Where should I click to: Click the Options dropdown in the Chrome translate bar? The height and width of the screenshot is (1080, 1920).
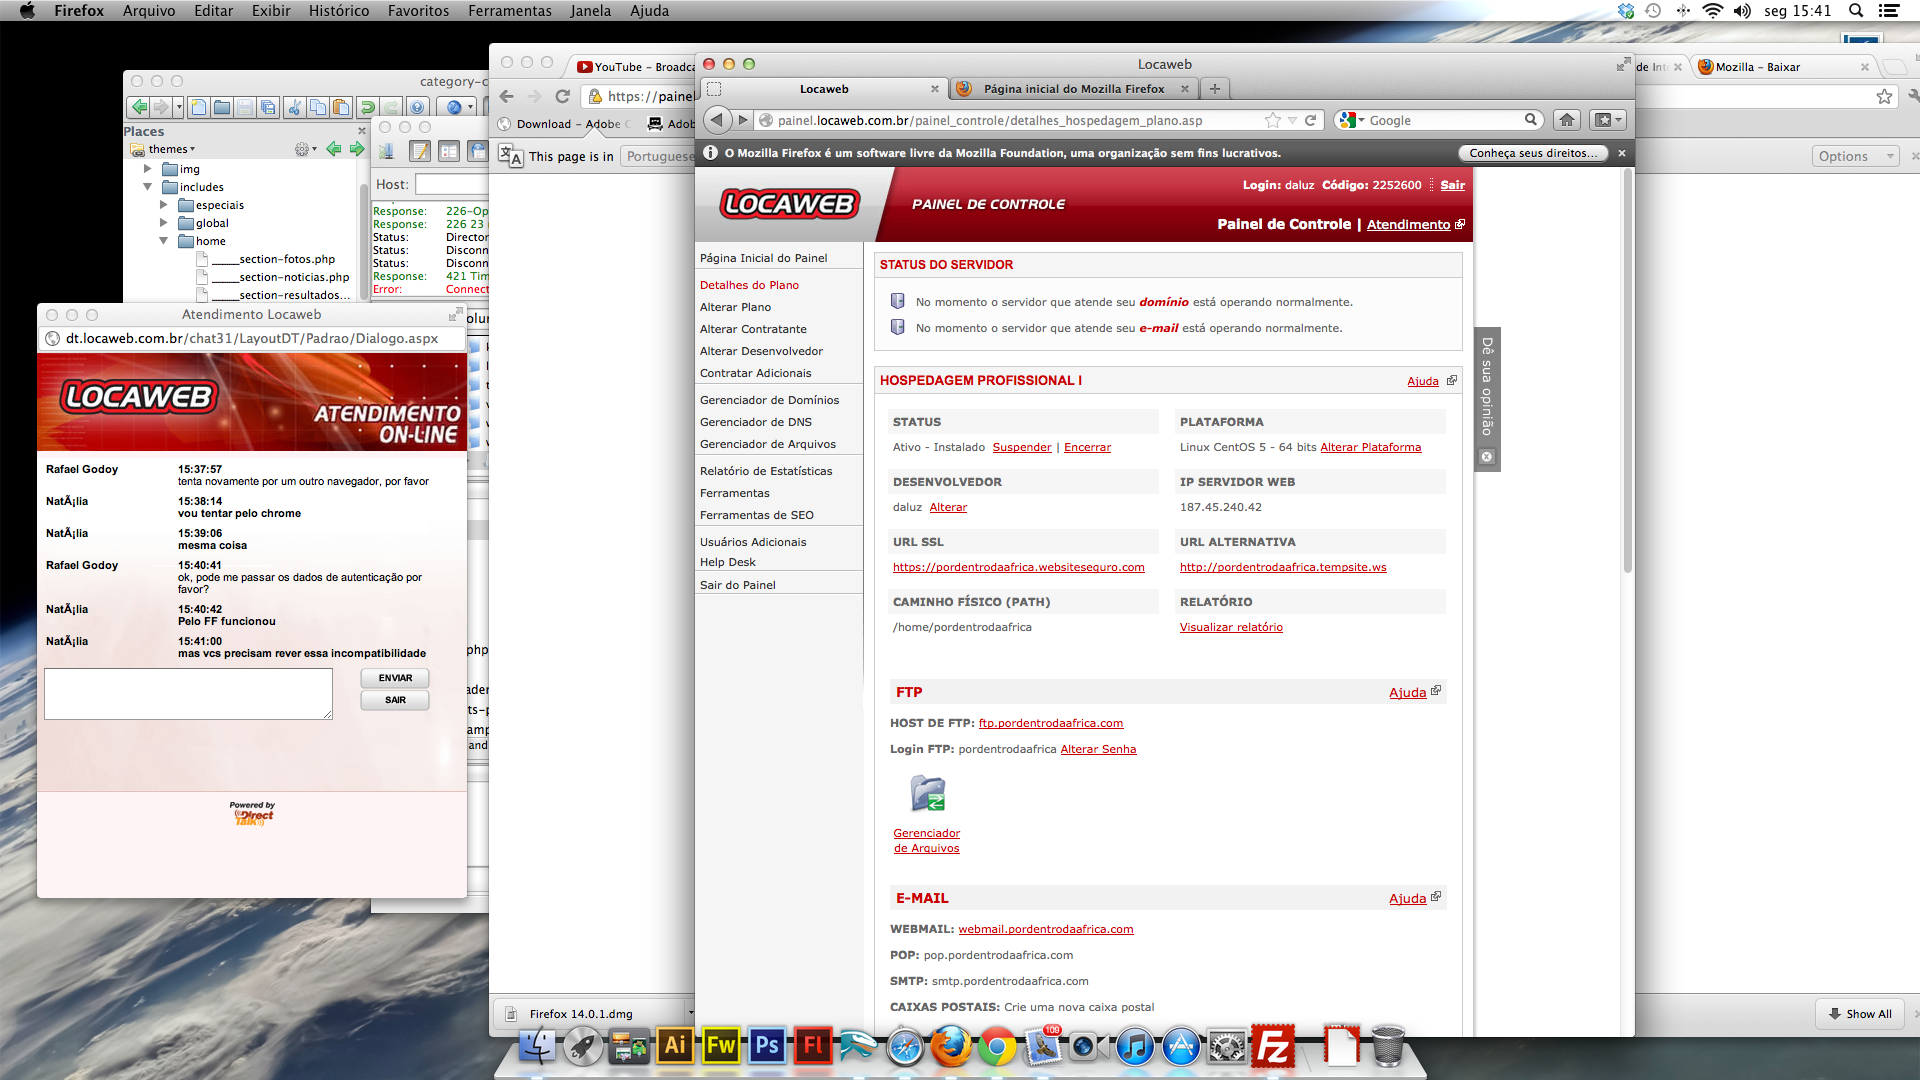1855,156
